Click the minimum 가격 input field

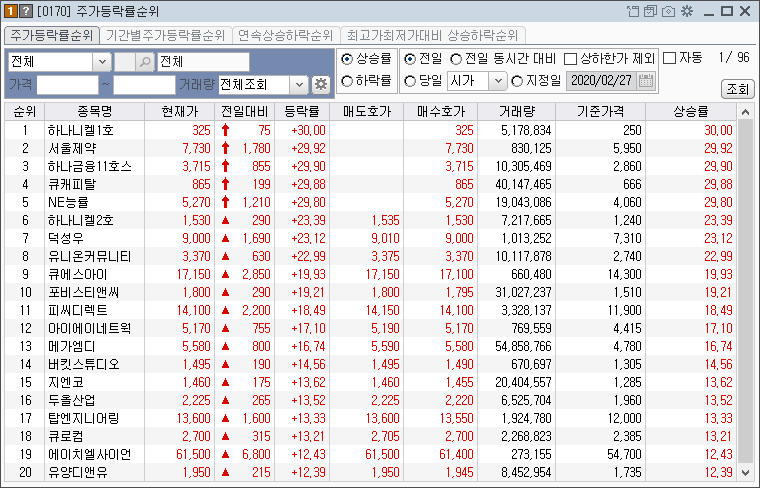click(x=67, y=85)
